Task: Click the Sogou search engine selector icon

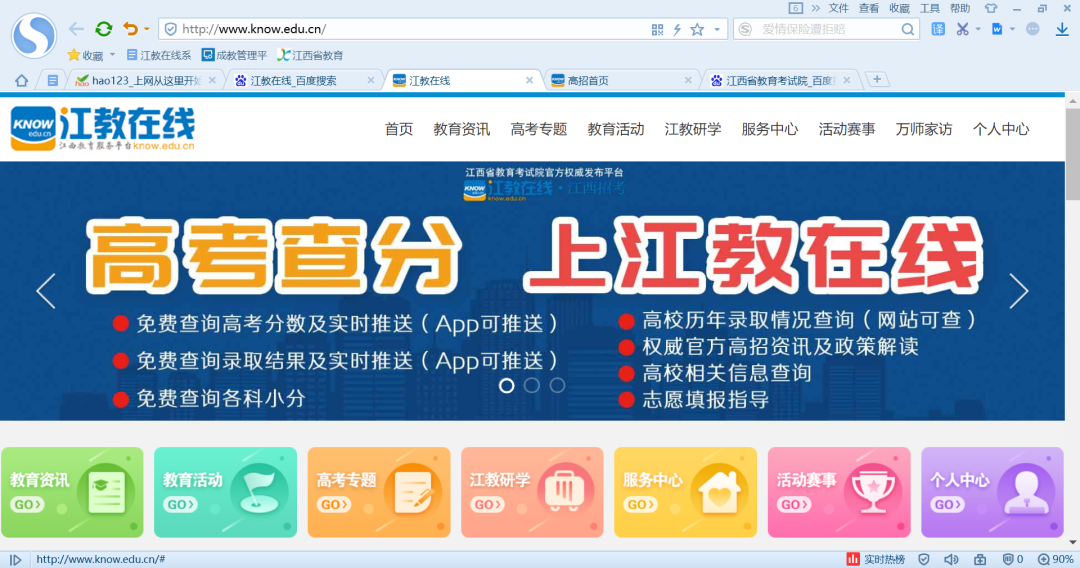Action: click(x=745, y=29)
